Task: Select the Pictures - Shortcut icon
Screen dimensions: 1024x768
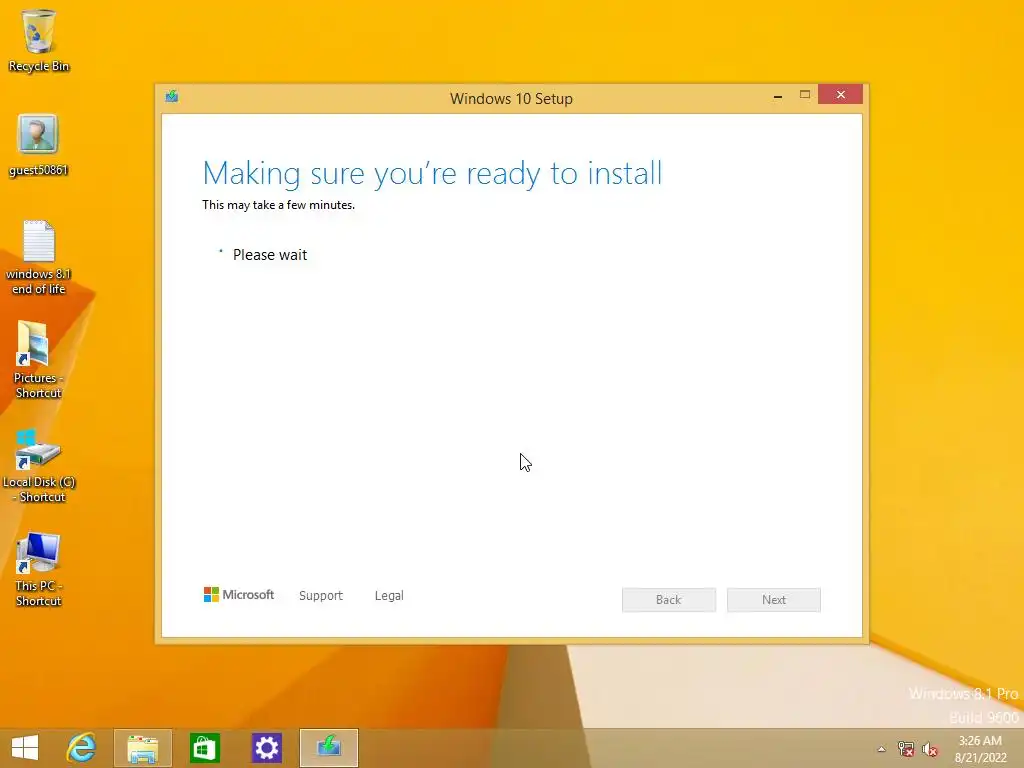Action: [x=39, y=359]
